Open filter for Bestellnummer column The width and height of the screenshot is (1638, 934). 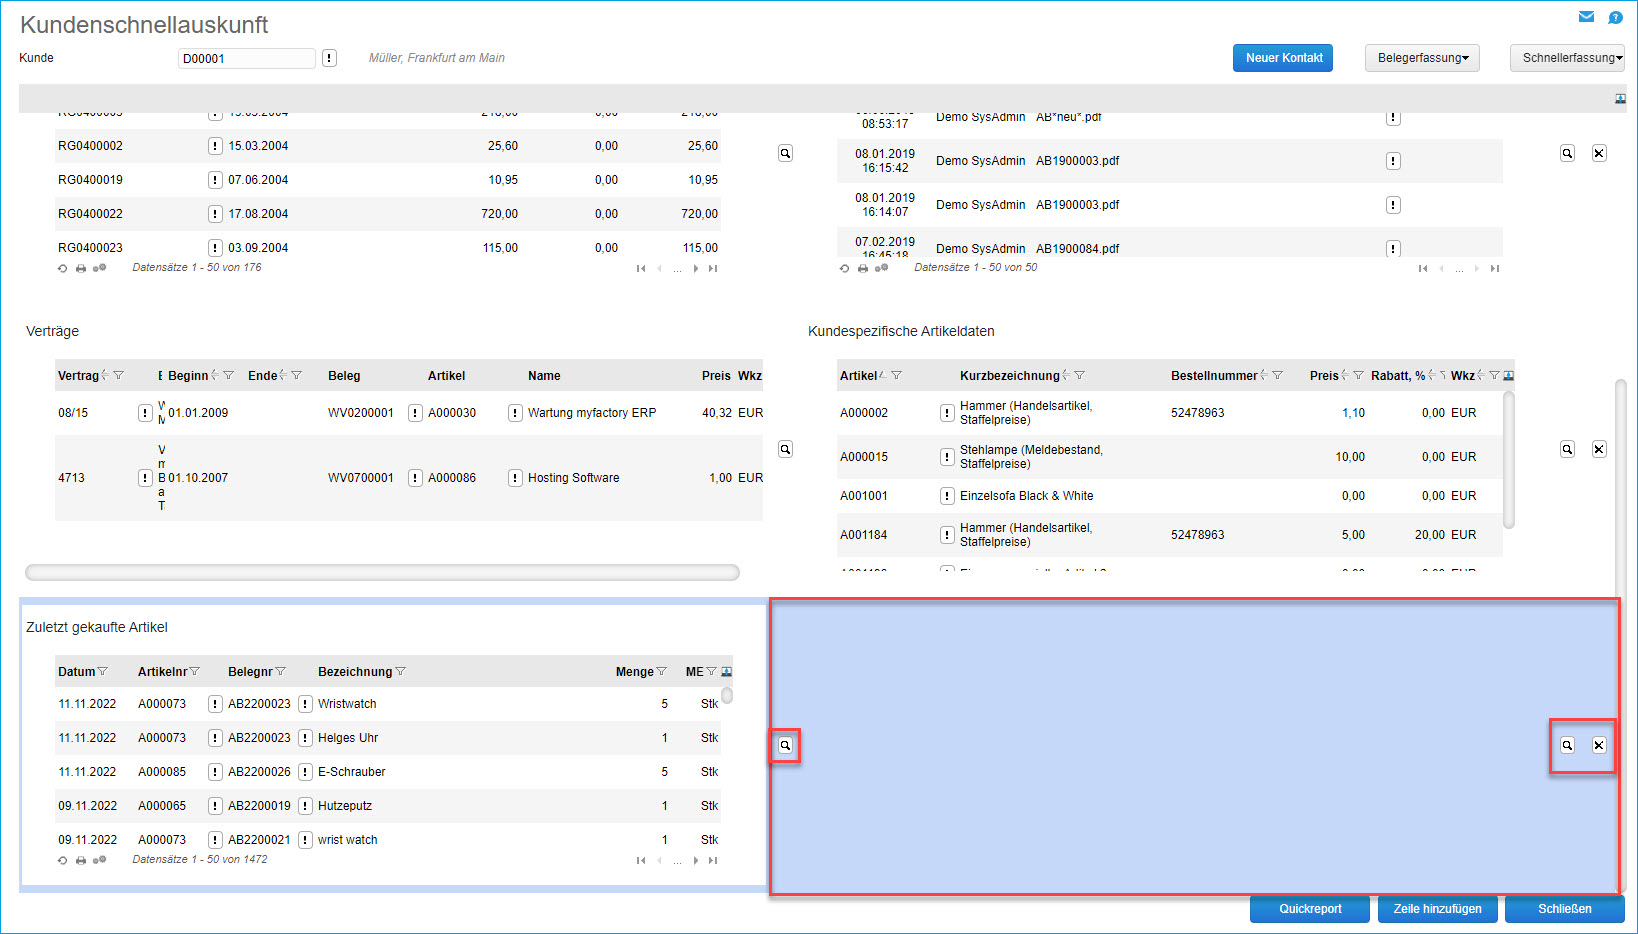[1277, 376]
